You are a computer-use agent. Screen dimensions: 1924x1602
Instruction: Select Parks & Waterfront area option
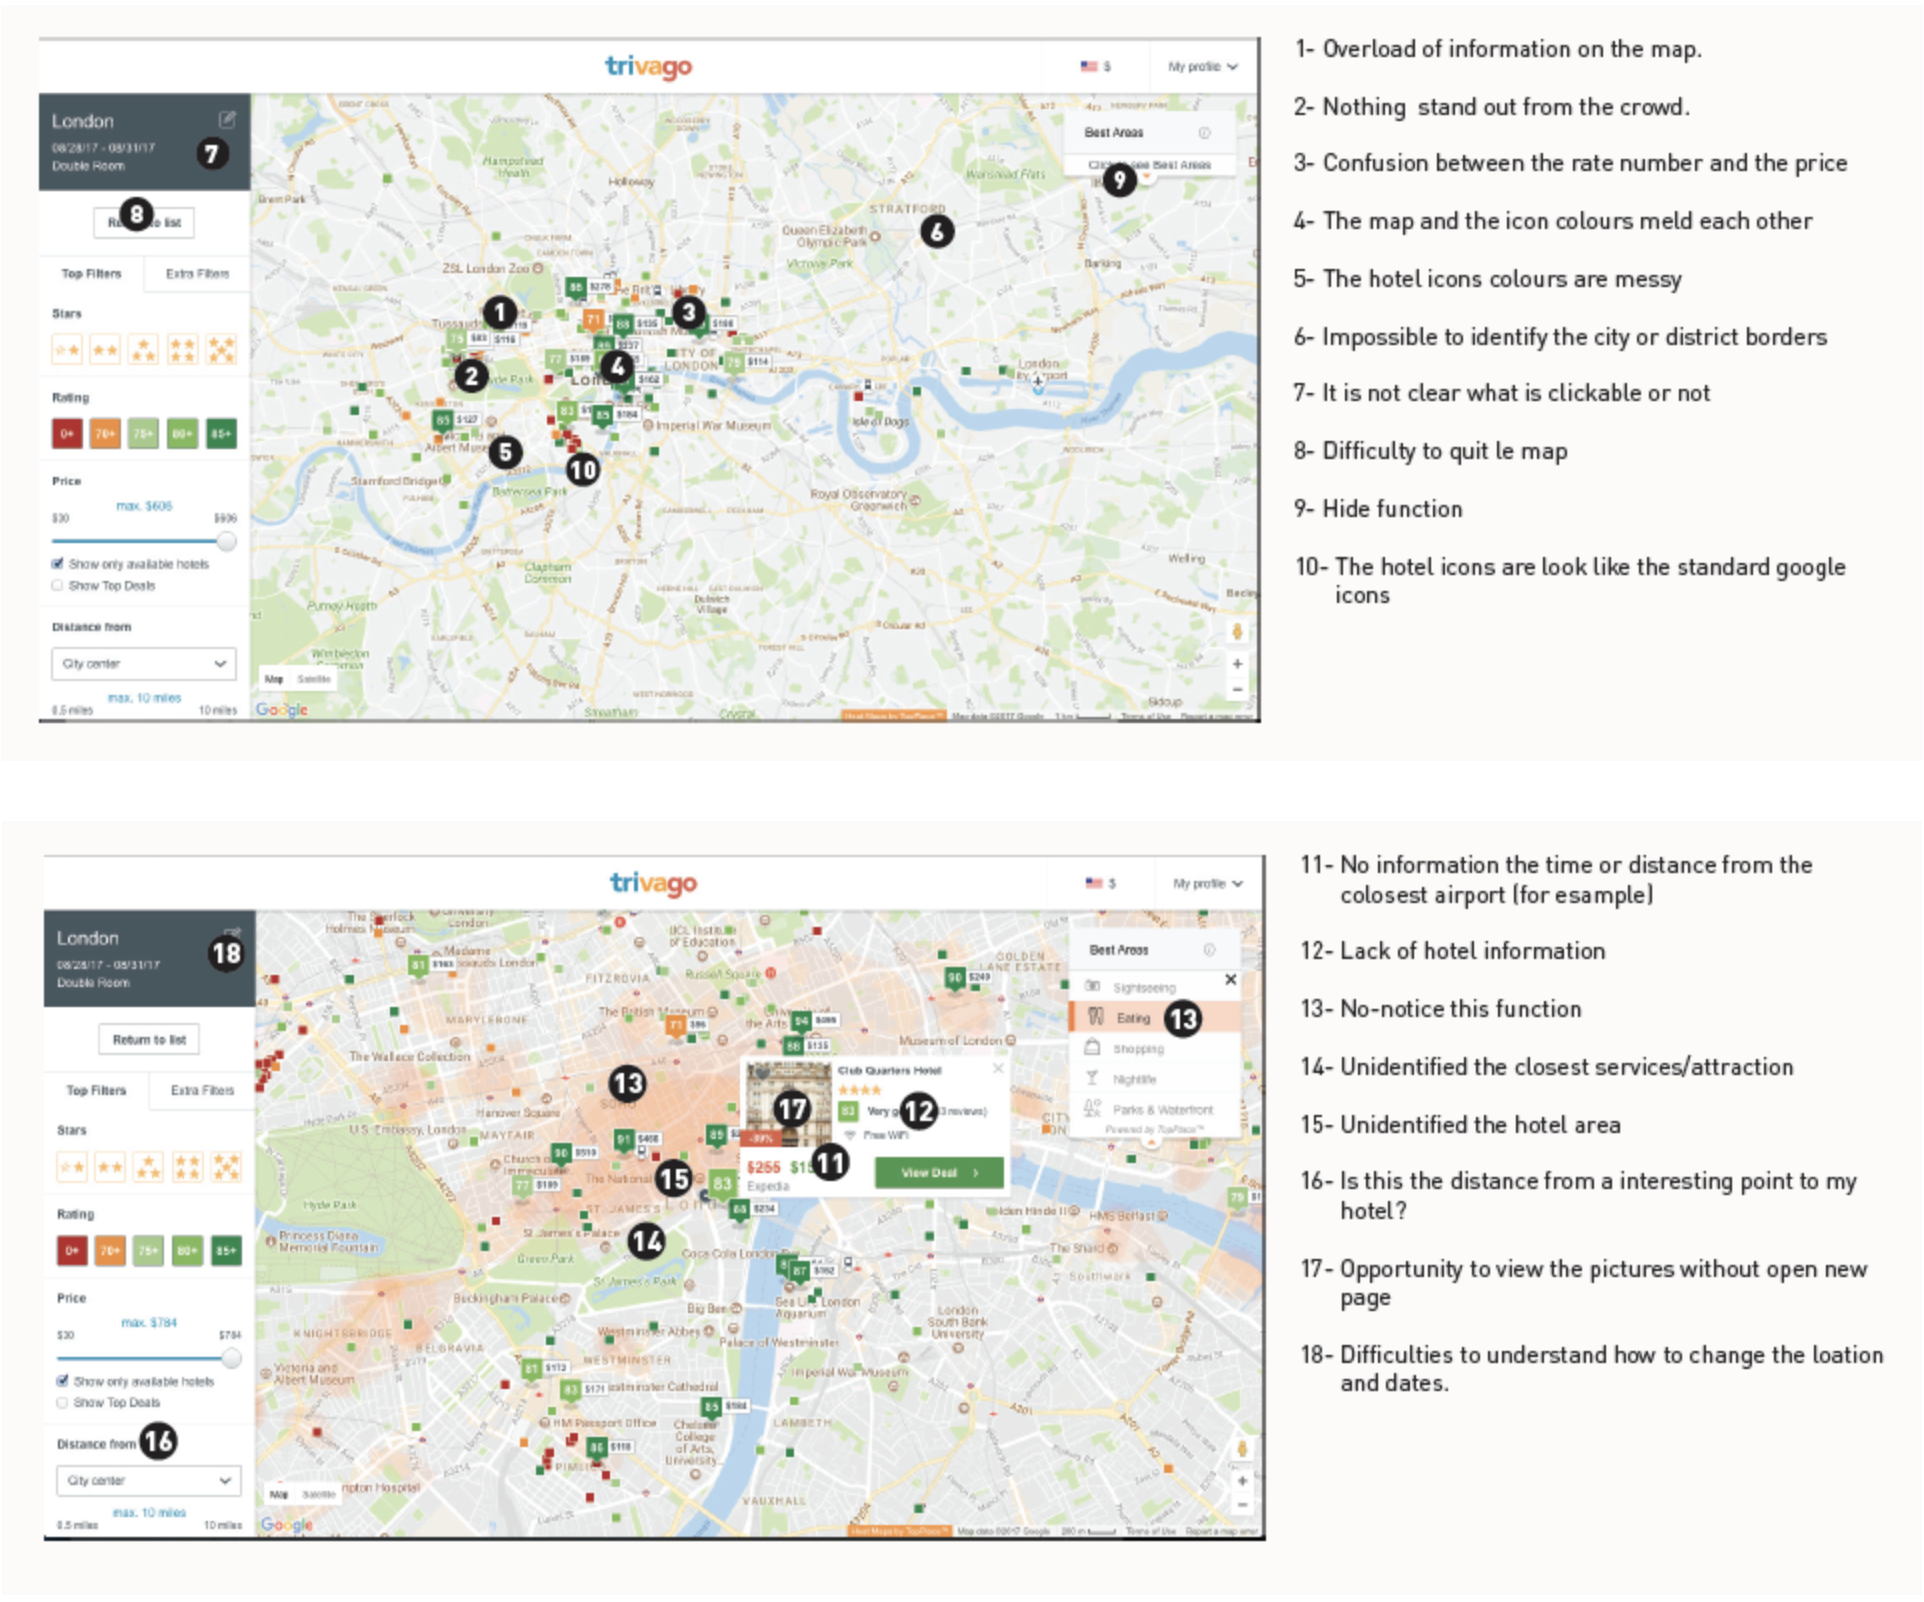(1162, 1110)
